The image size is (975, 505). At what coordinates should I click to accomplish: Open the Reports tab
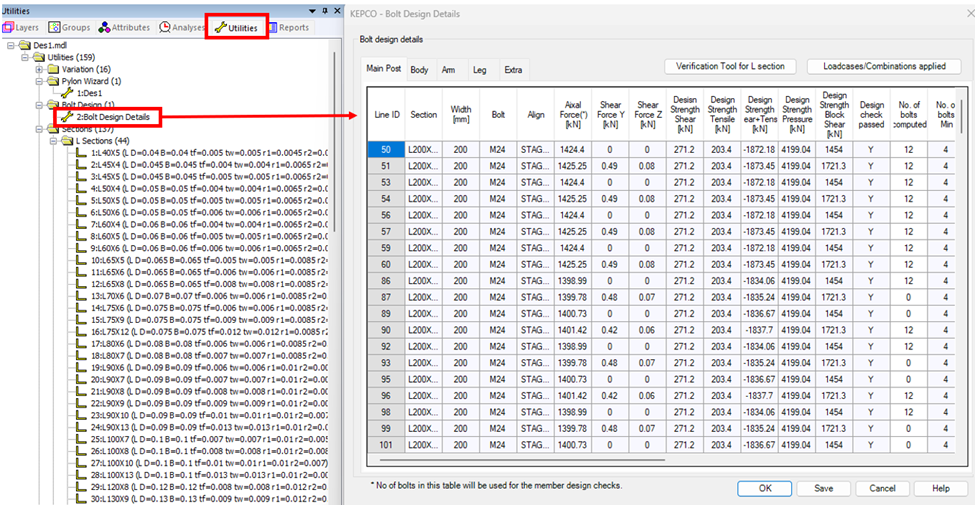(x=287, y=28)
